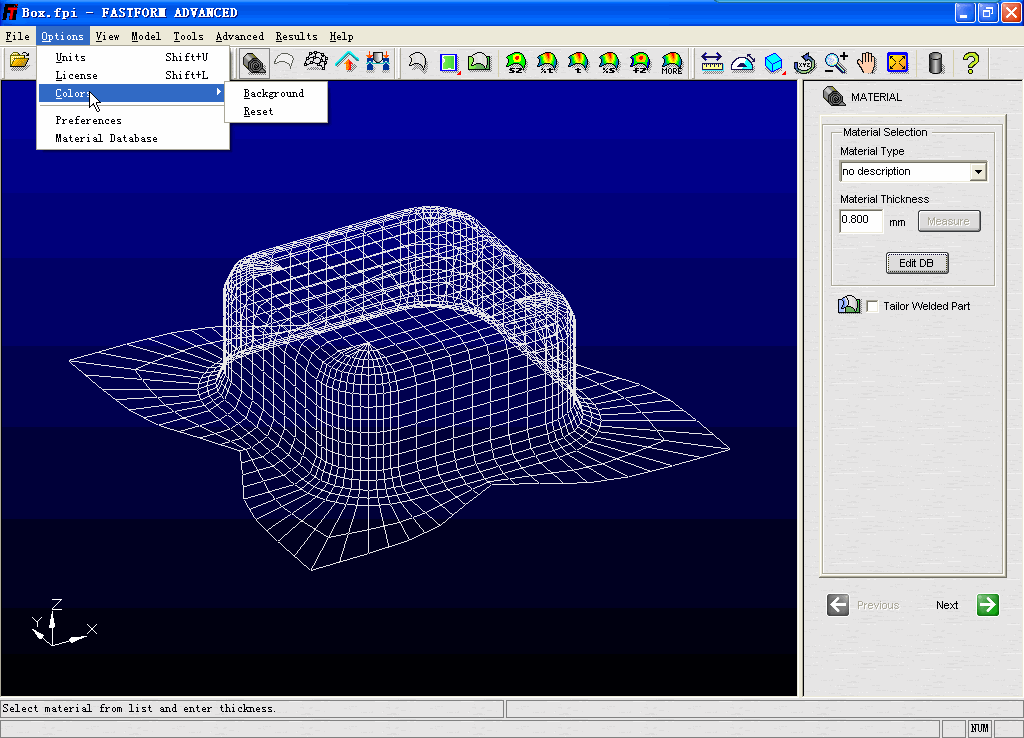Open the File menu
Image resolution: width=1024 pixels, height=738 pixels.
coord(18,37)
